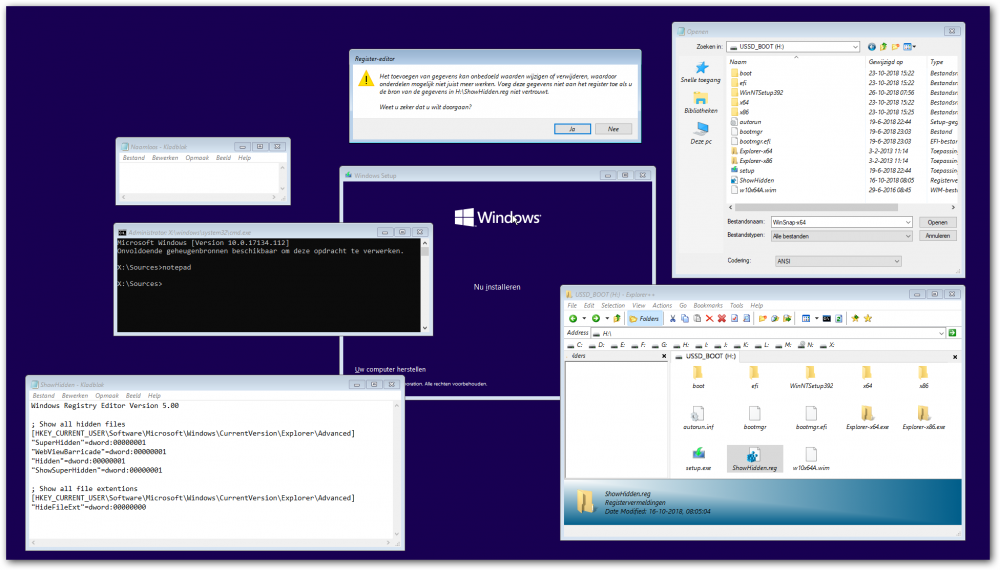
Task: Click the Cut scissors icon in Explorer++
Action: click(672, 318)
